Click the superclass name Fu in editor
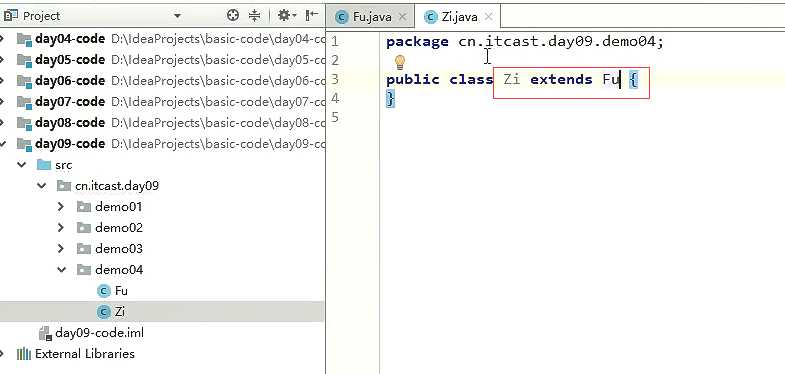Image resolution: width=785 pixels, height=374 pixels. 611,79
